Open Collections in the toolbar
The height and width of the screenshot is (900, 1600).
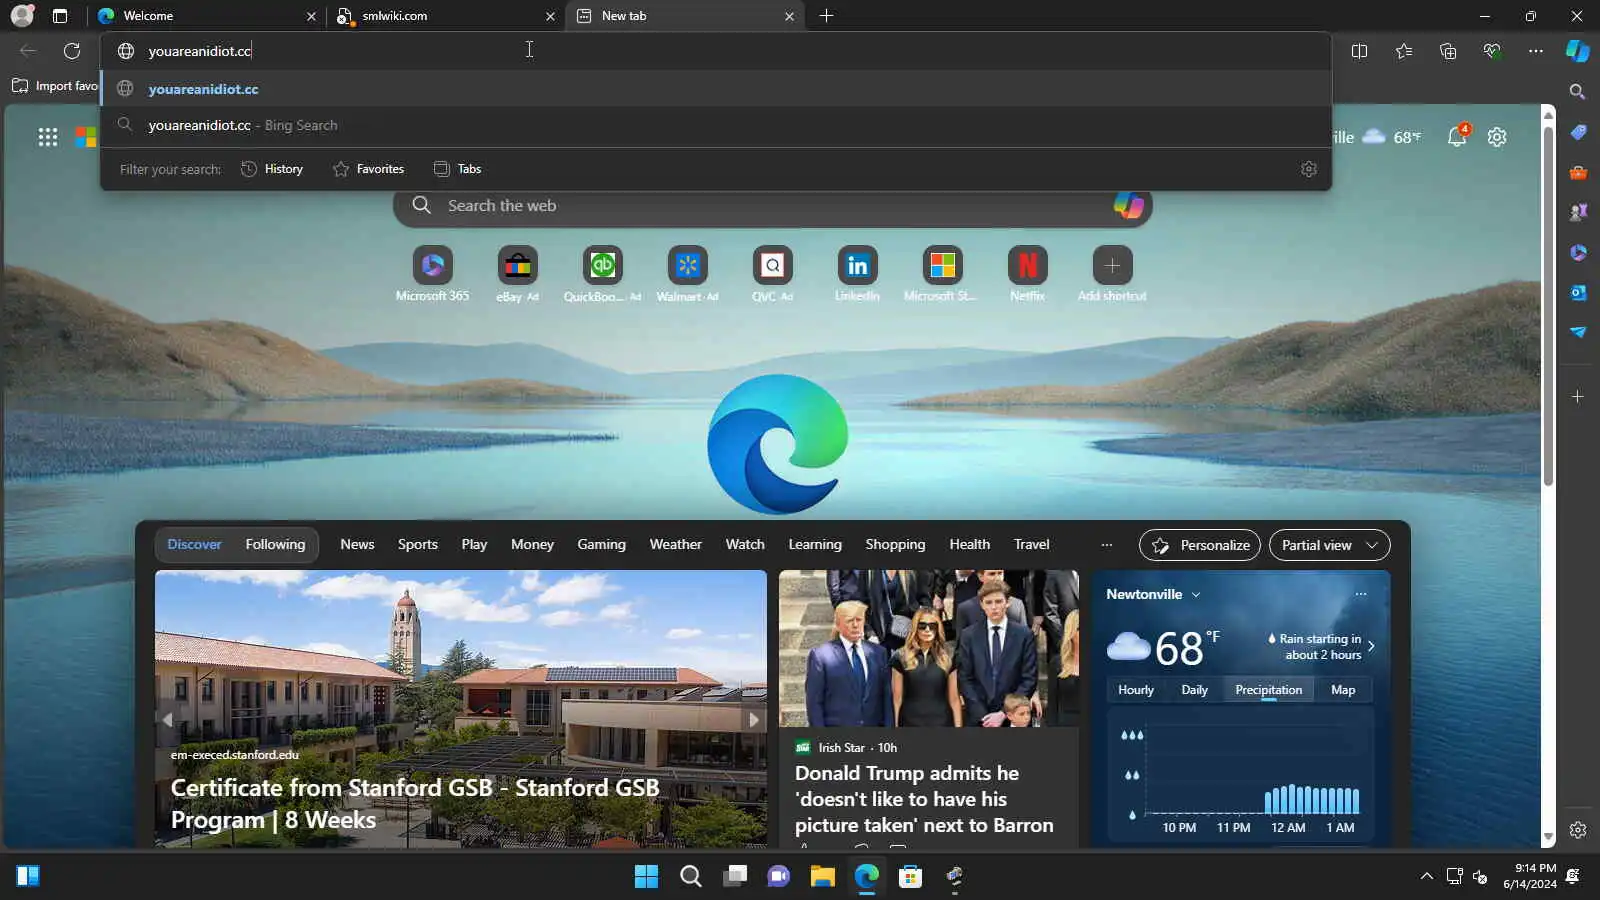pos(1448,51)
